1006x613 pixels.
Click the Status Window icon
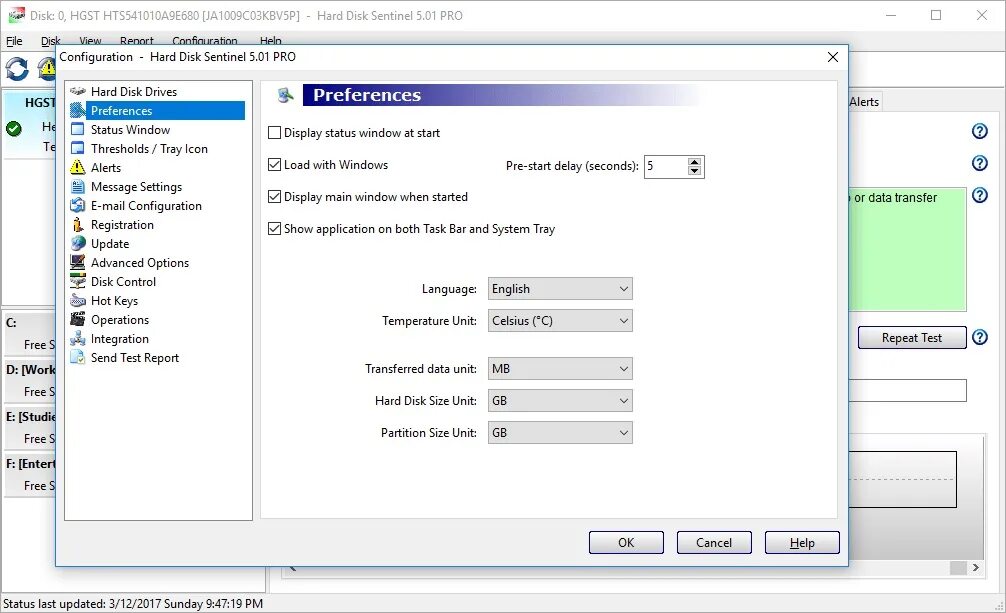pyautogui.click(x=78, y=130)
